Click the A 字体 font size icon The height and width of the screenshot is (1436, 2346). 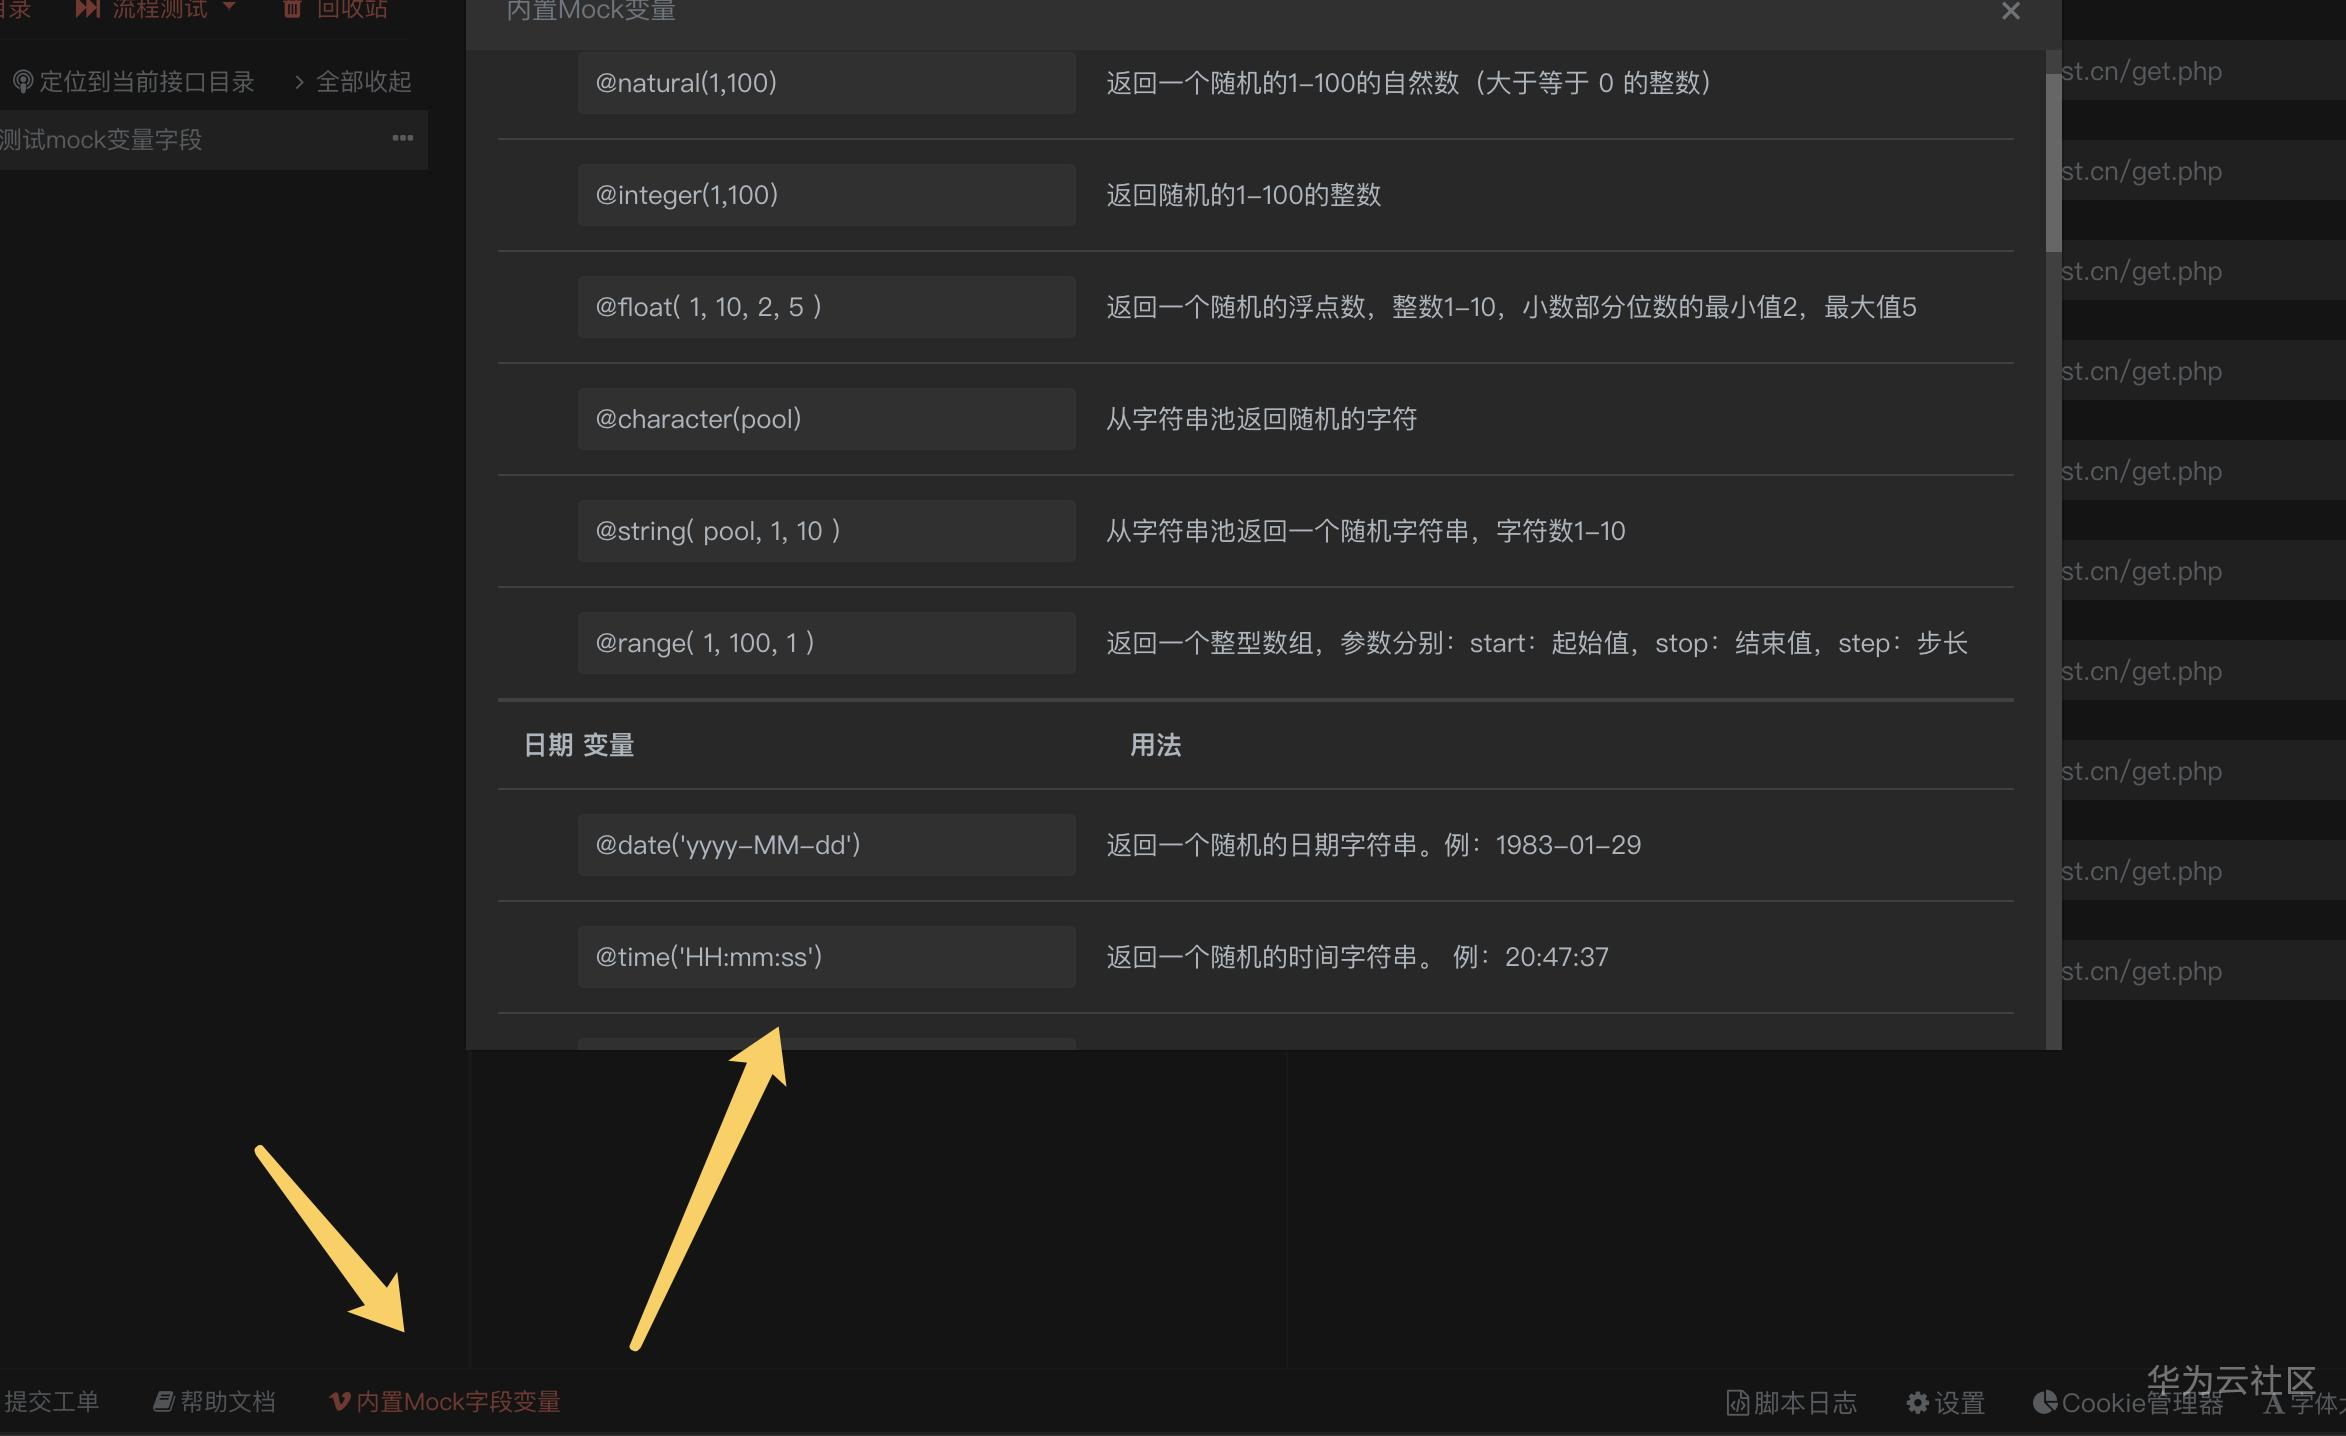[x=2273, y=1402]
